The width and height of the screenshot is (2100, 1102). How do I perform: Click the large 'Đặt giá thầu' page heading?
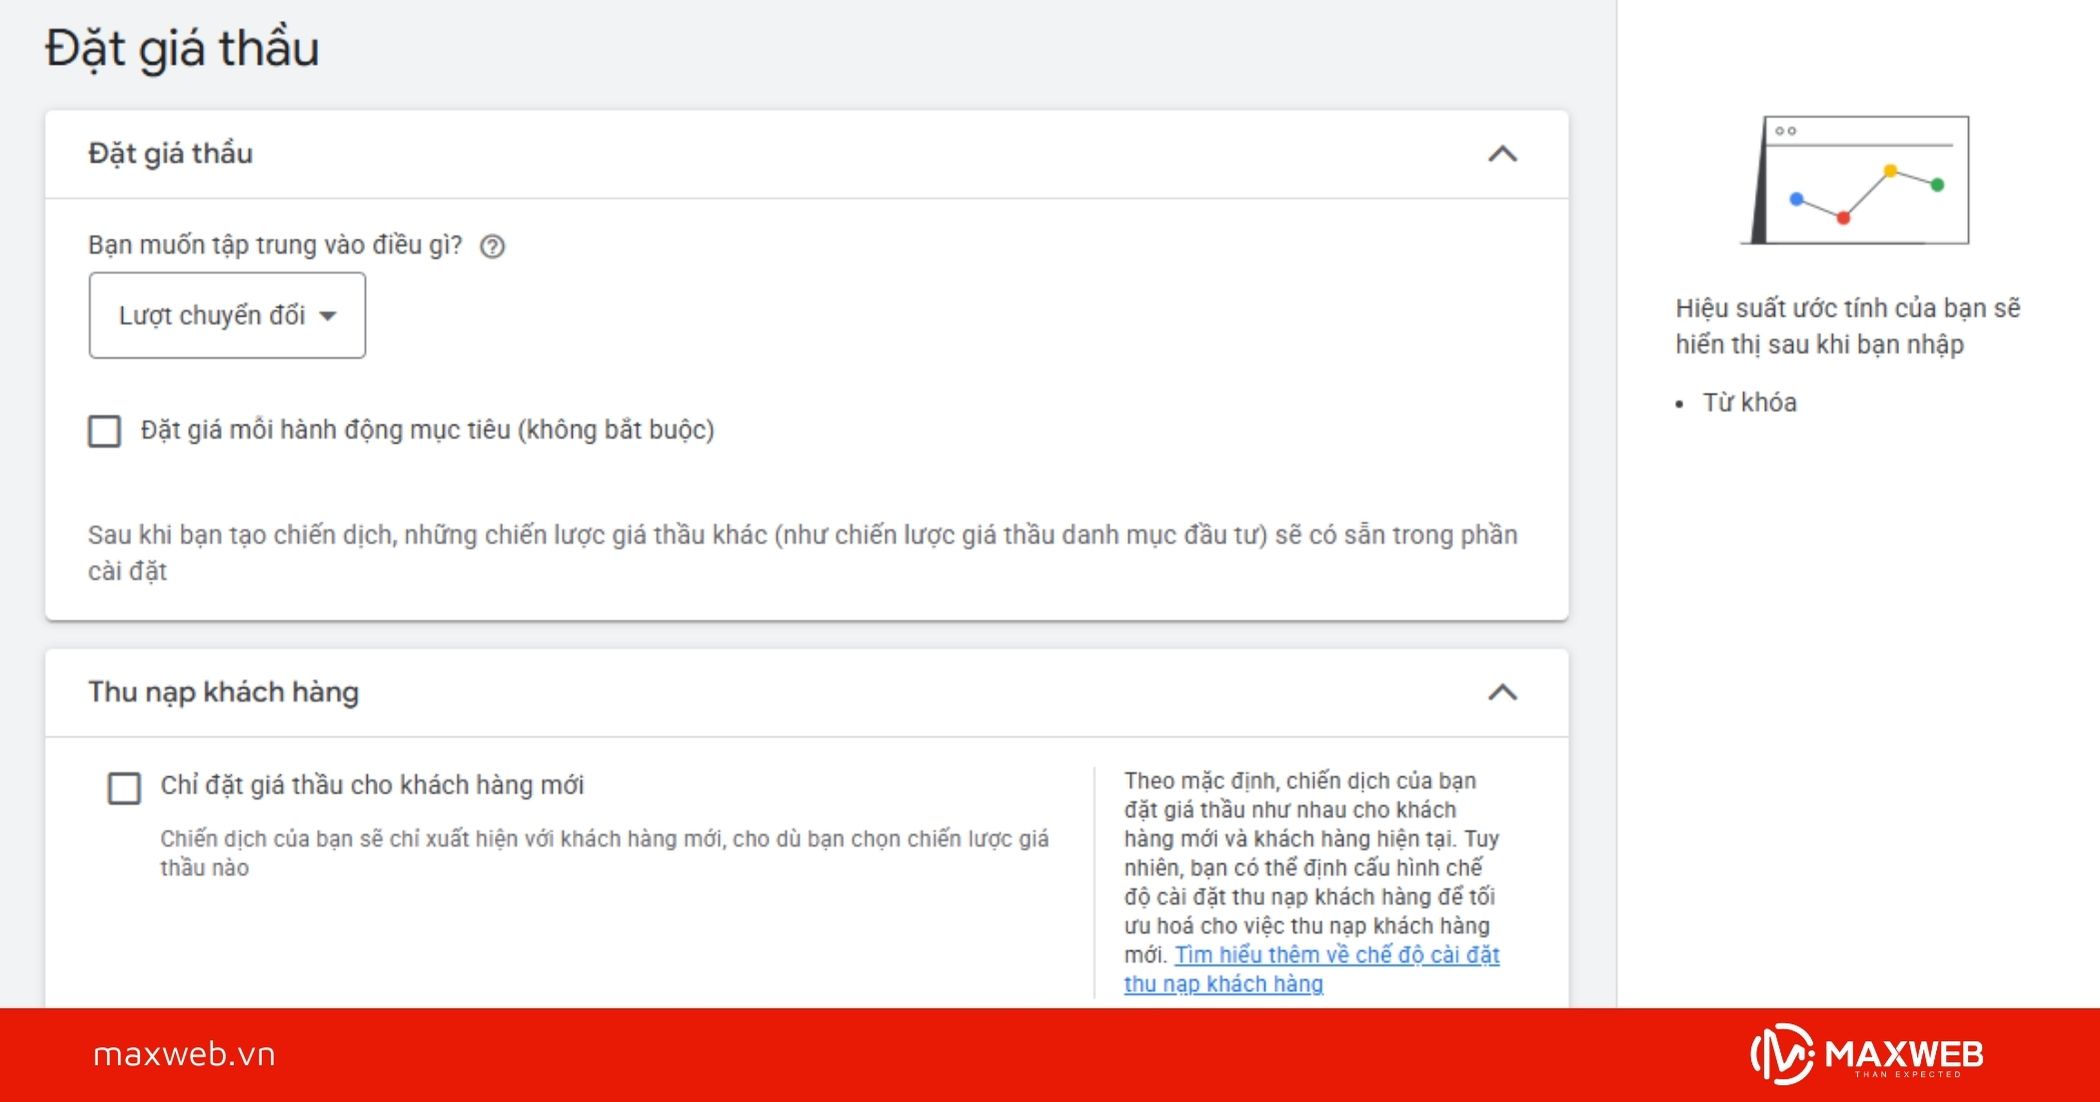point(182,48)
